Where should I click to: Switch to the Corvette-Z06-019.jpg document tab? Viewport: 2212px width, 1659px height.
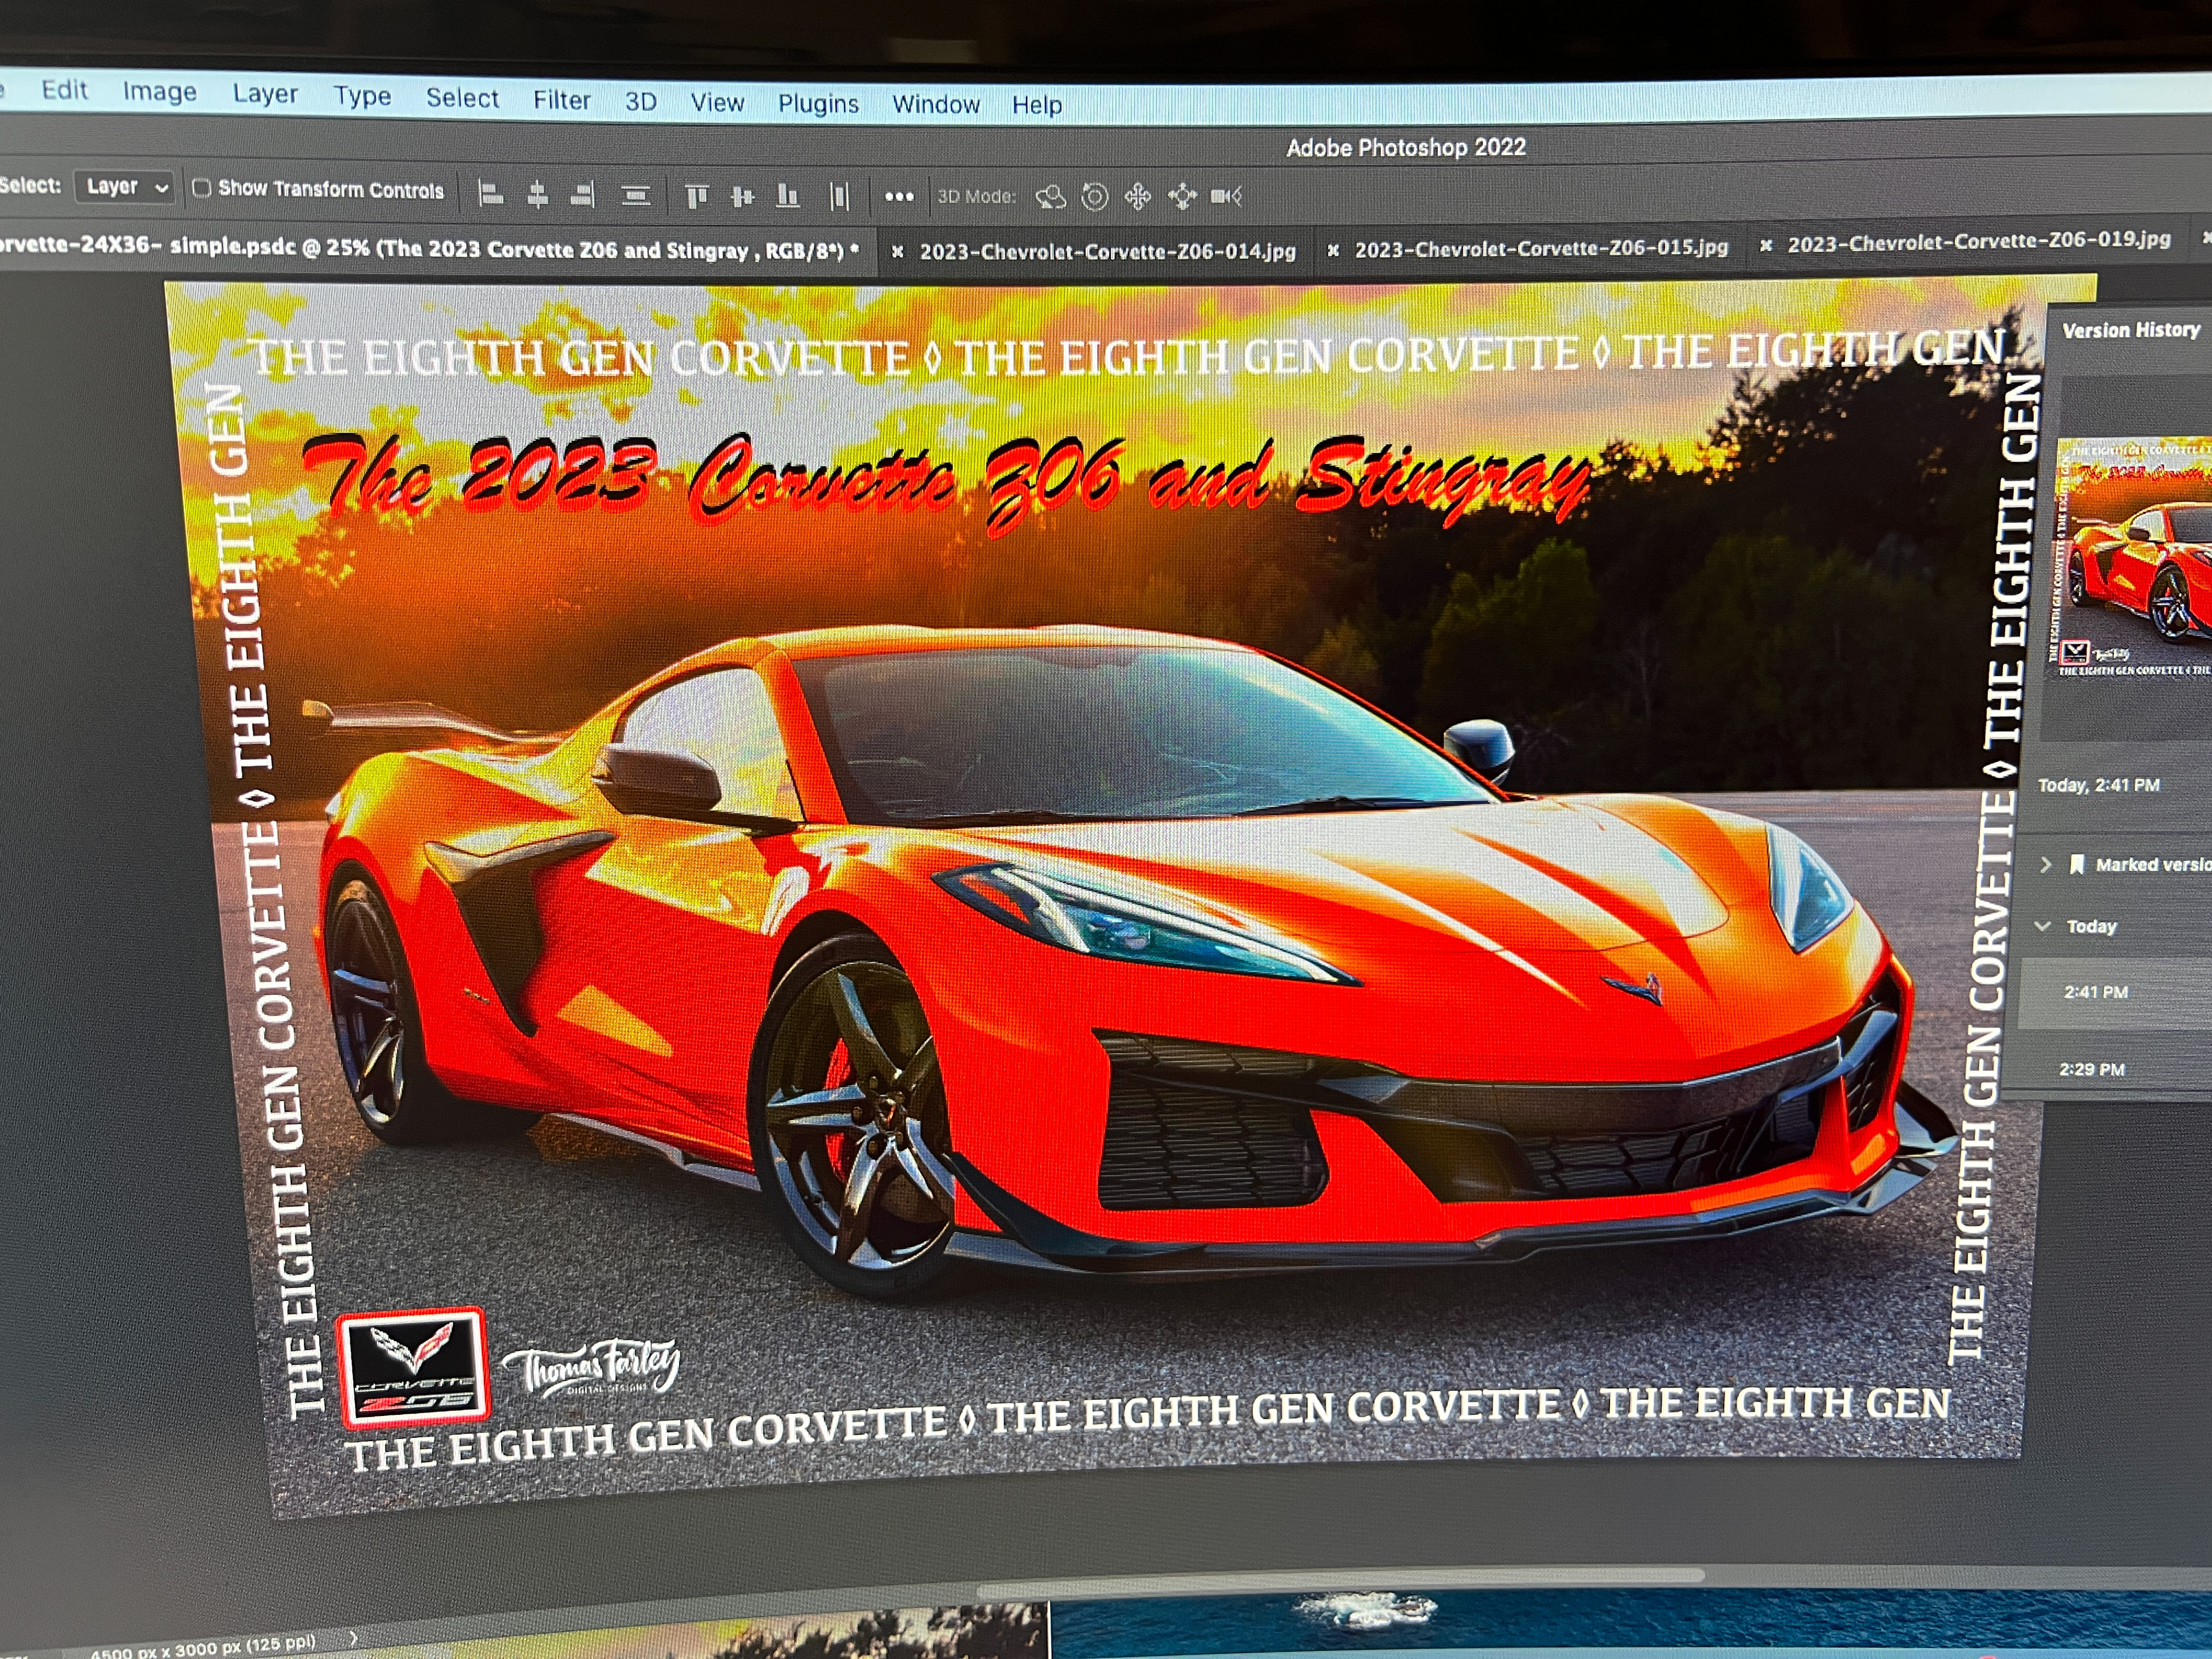point(1979,241)
